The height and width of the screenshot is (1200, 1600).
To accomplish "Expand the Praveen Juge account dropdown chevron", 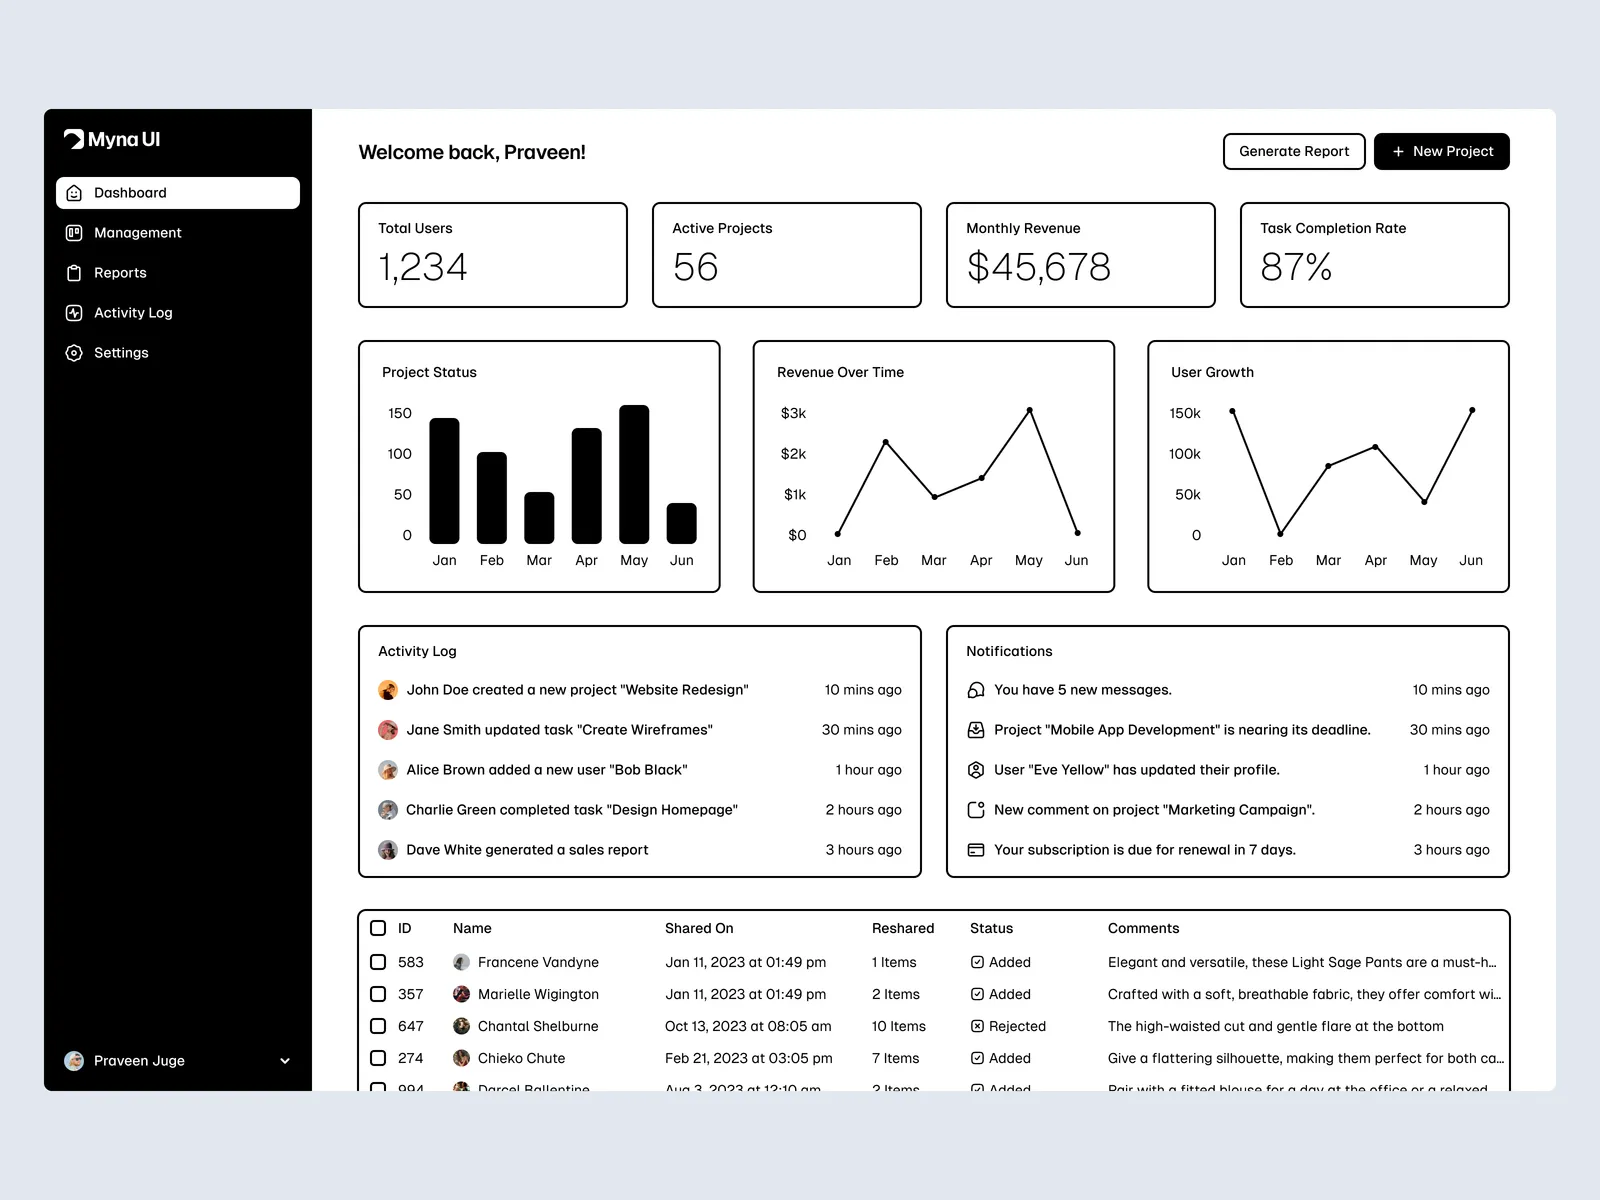I will 285,1061.
